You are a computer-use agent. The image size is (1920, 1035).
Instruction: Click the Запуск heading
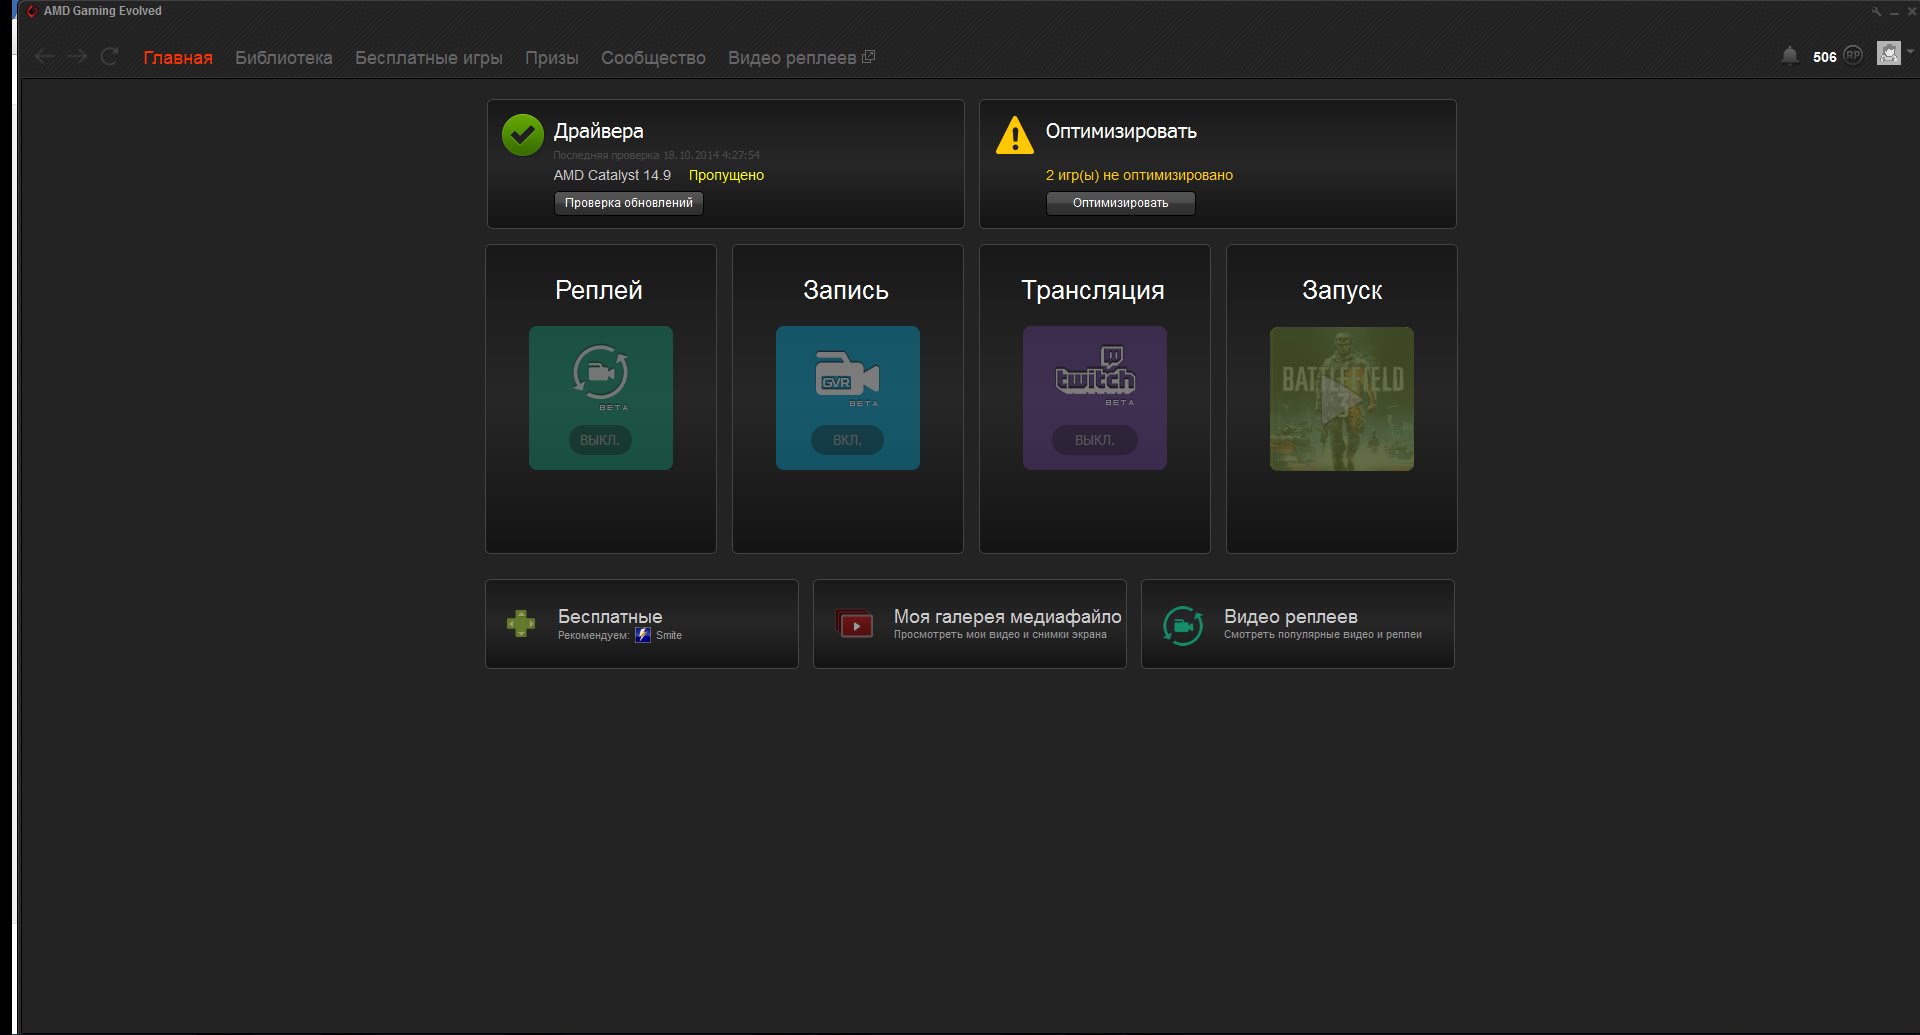tap(1342, 291)
